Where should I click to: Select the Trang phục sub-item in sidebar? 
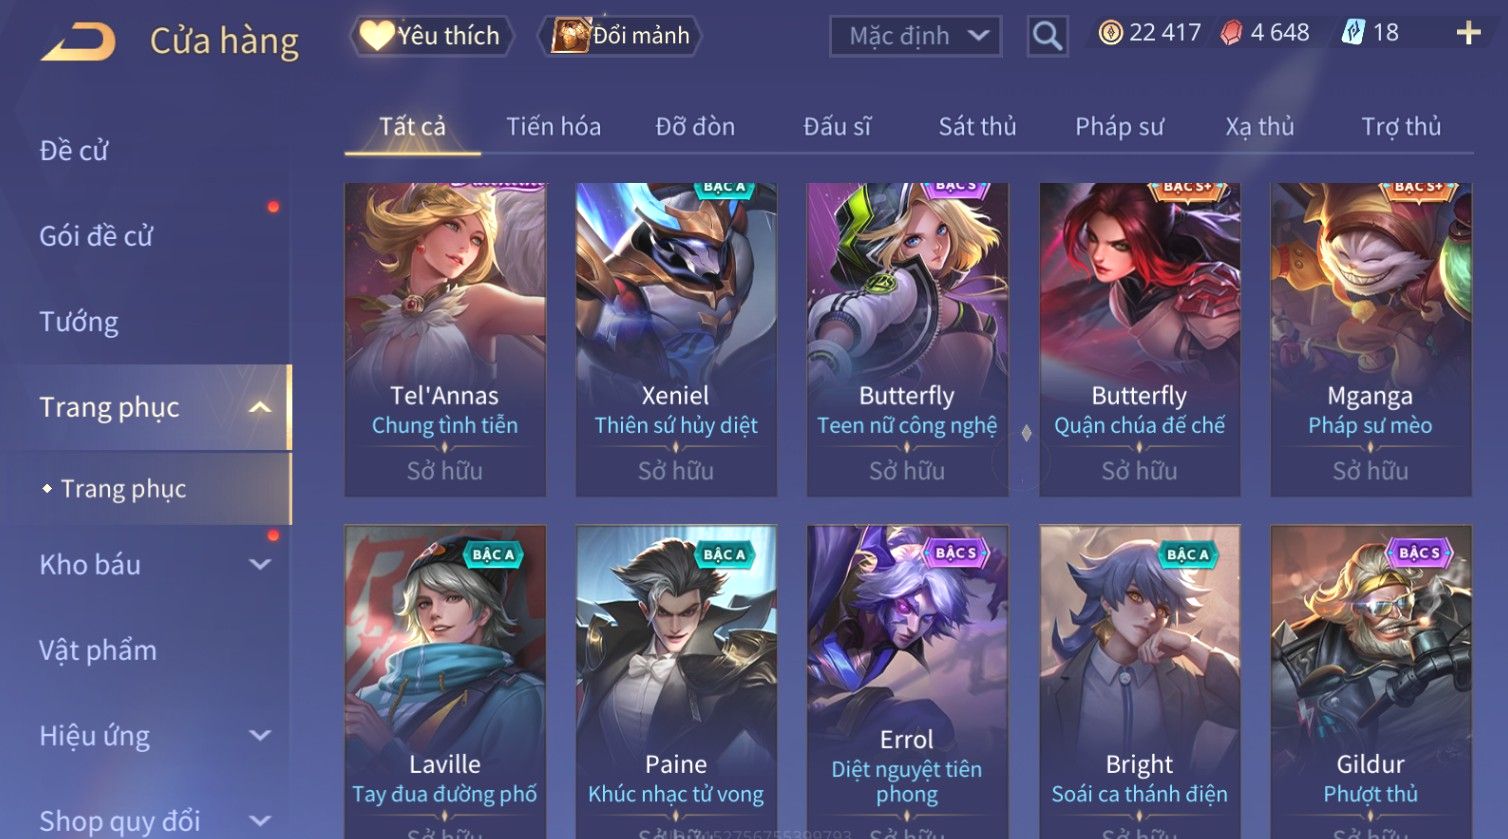123,489
